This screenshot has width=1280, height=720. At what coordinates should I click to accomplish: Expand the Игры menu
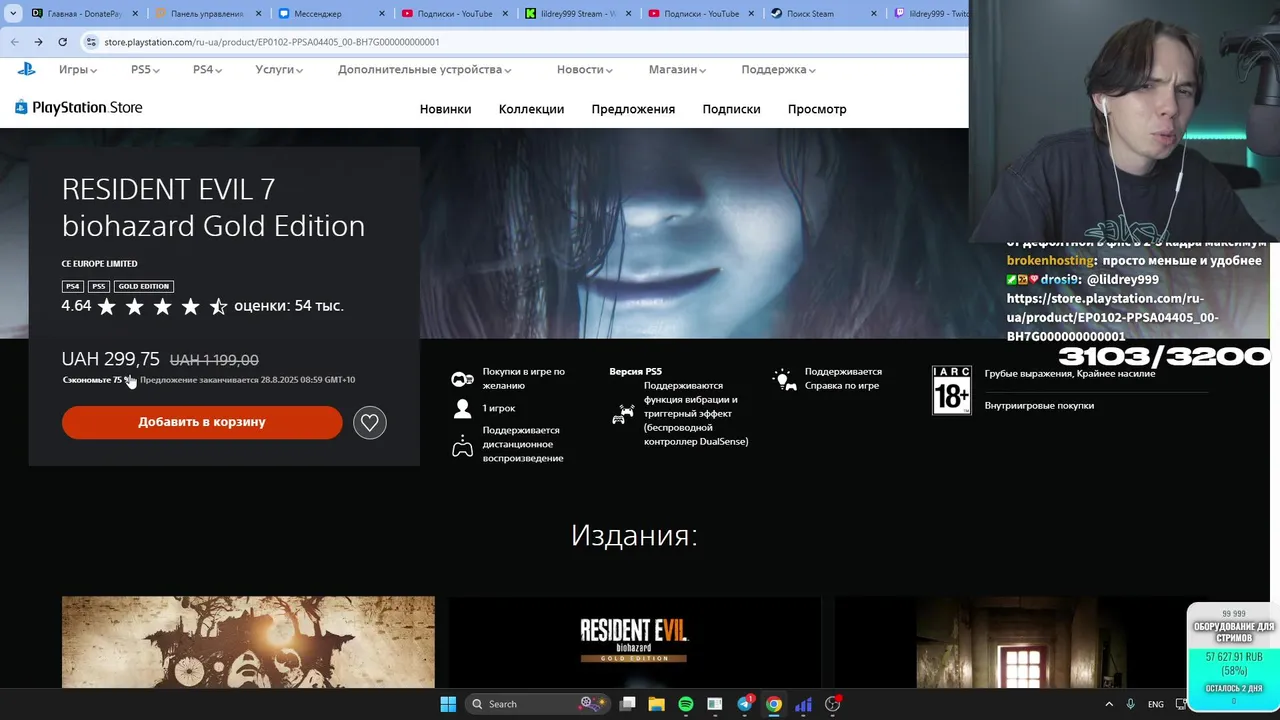(78, 70)
